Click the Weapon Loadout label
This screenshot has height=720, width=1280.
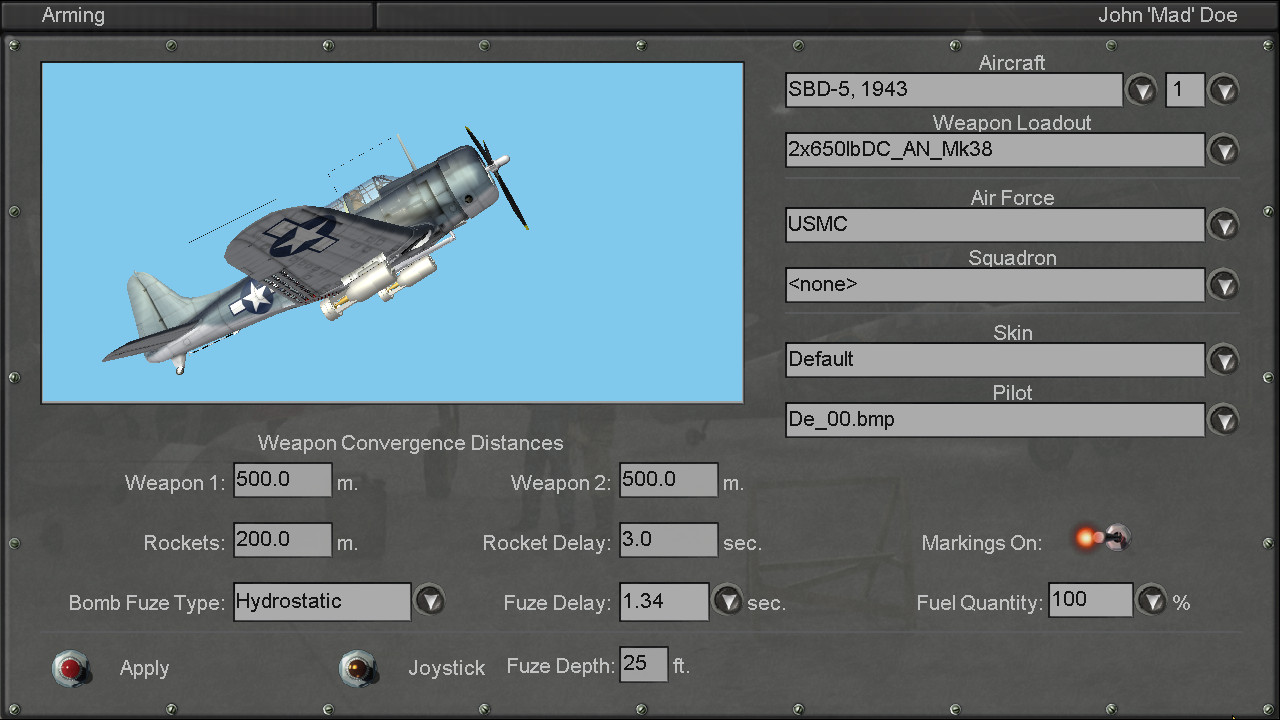1012,123
